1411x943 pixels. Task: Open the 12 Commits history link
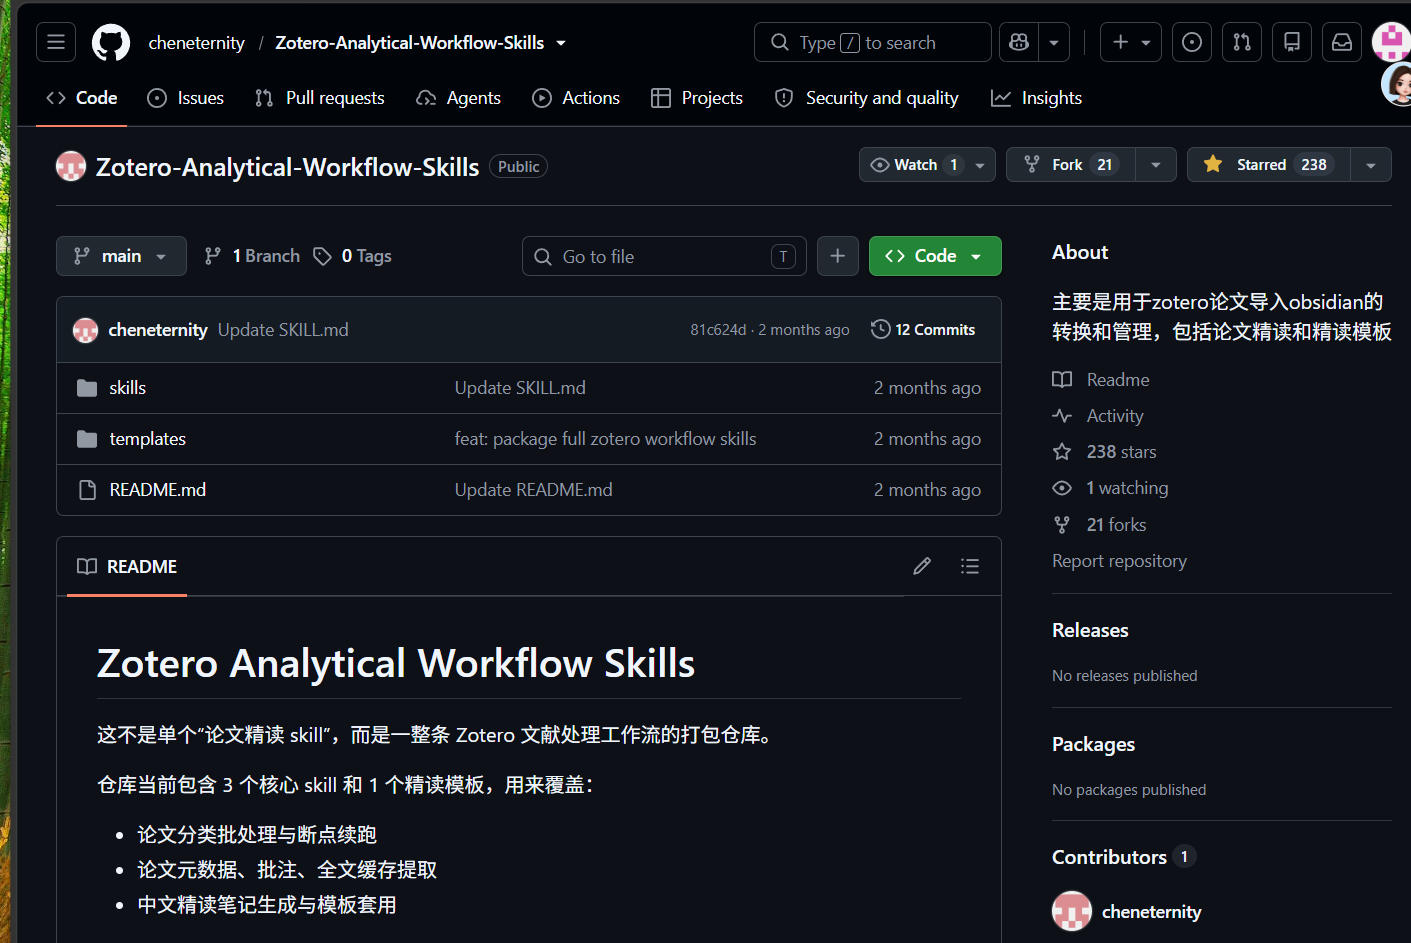click(x=923, y=329)
